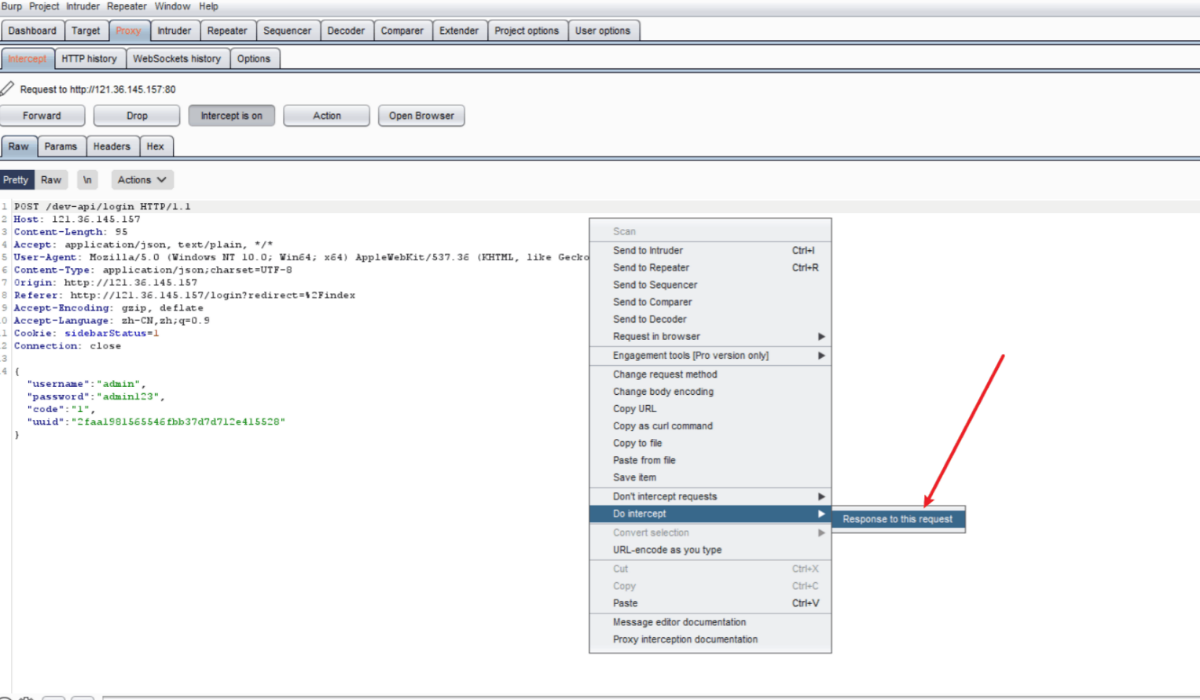Toggle the \n non-printable characters button
This screenshot has height=700, width=1200.
coord(88,180)
